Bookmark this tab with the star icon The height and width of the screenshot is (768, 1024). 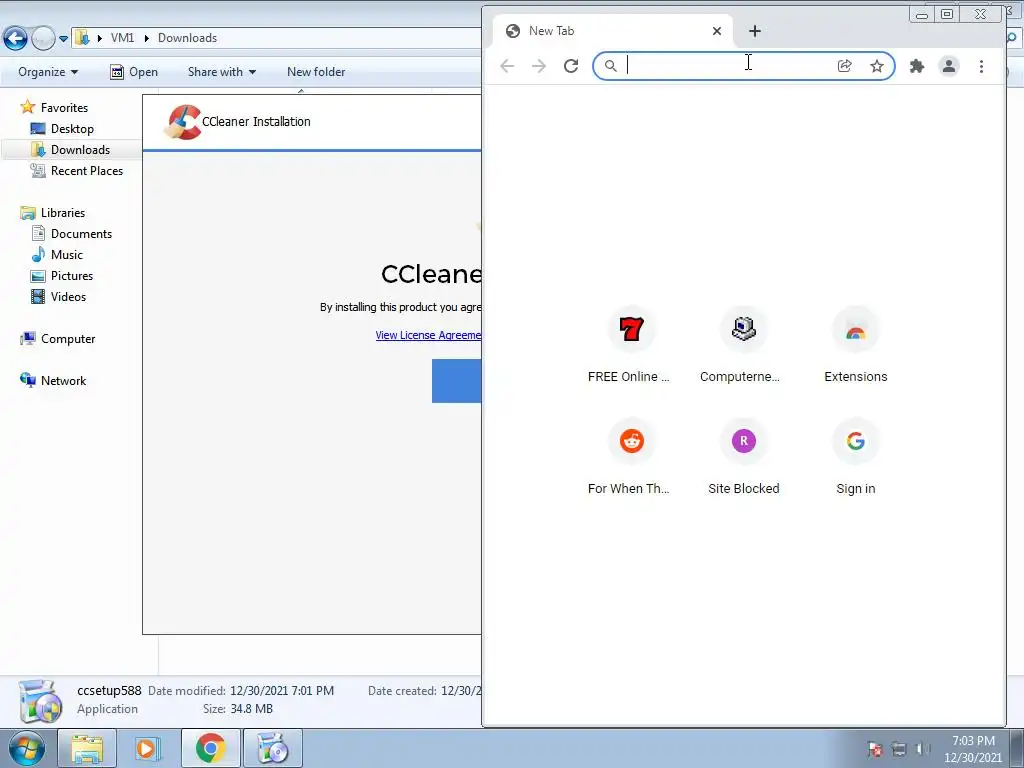(x=877, y=66)
